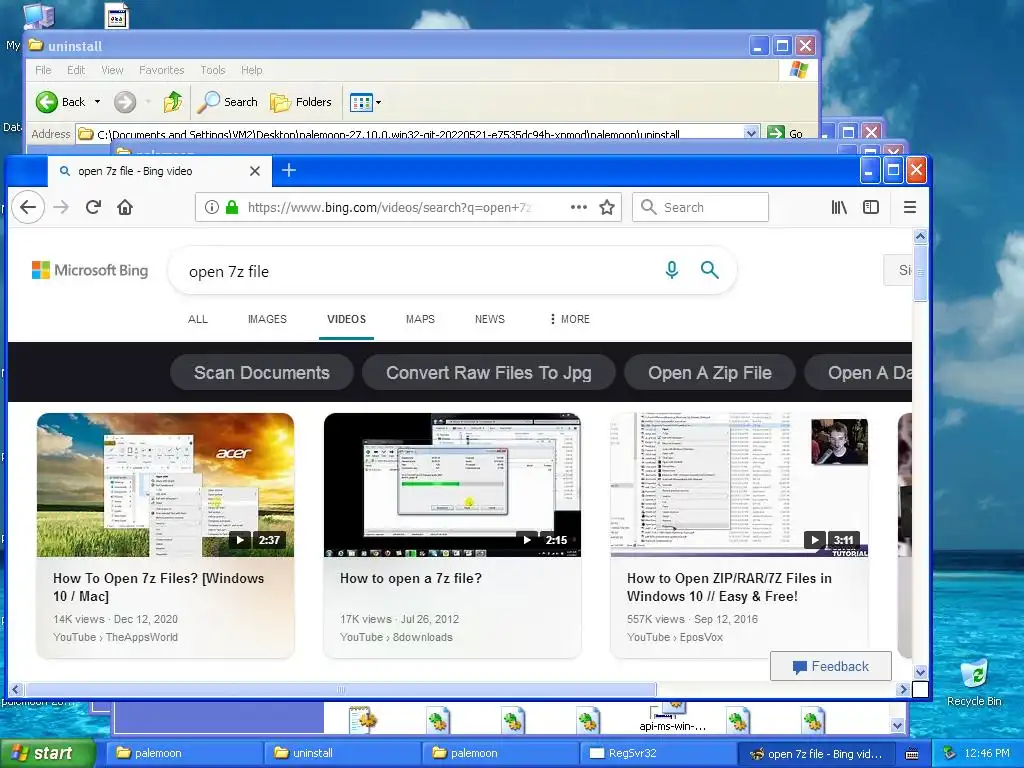Close the 'open 7z file' tab
Image resolution: width=1024 pixels, height=768 pixels.
[x=255, y=171]
